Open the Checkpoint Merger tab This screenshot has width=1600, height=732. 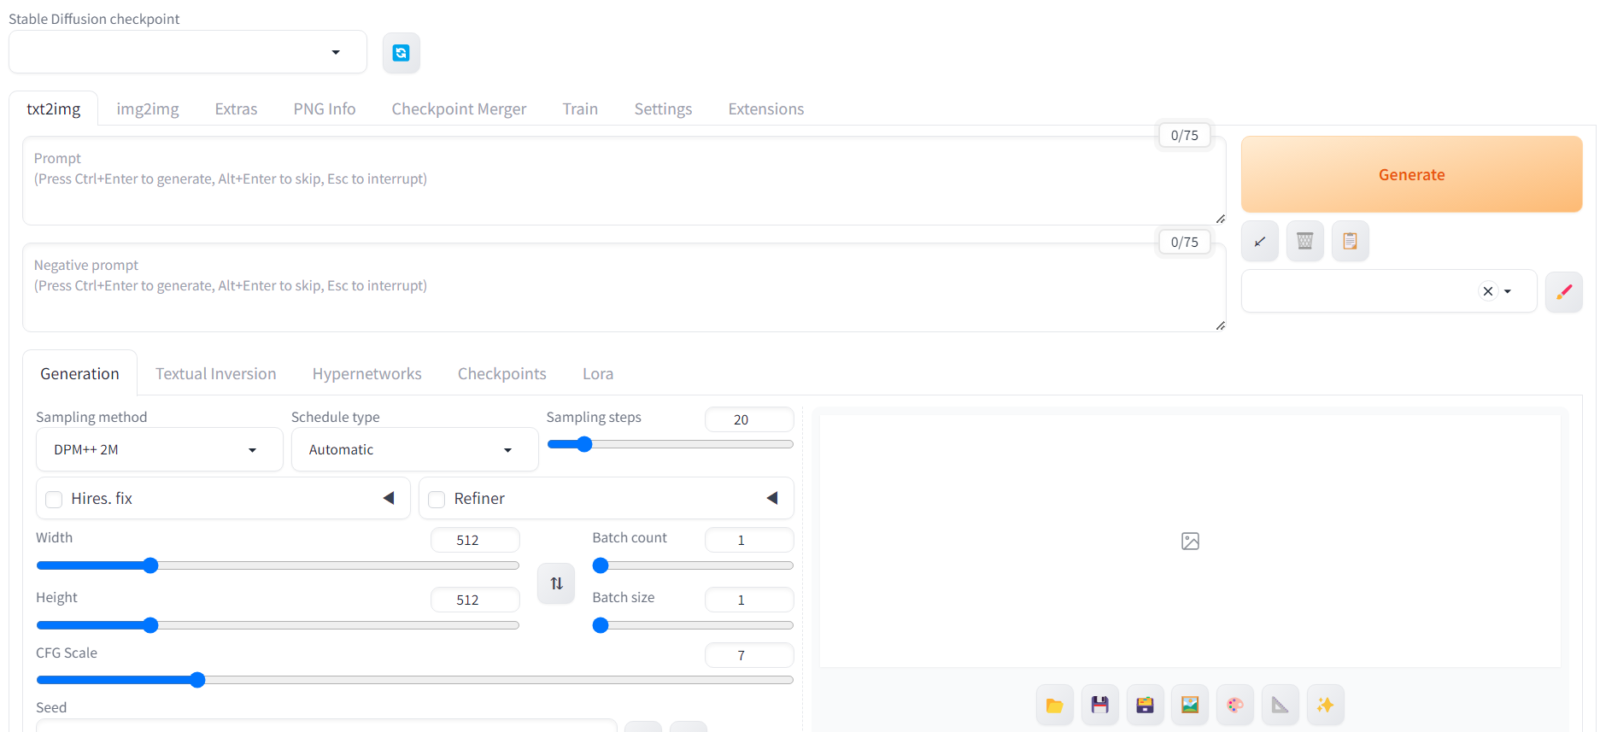(x=459, y=109)
